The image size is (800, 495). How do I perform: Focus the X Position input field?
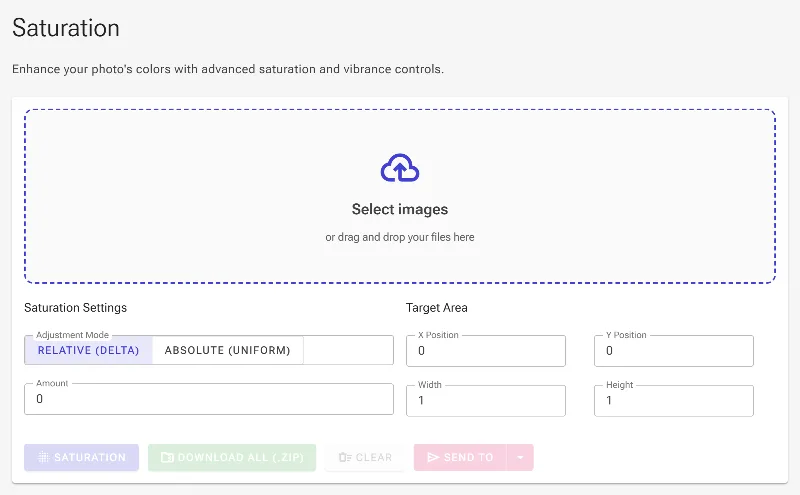pyautogui.click(x=486, y=351)
